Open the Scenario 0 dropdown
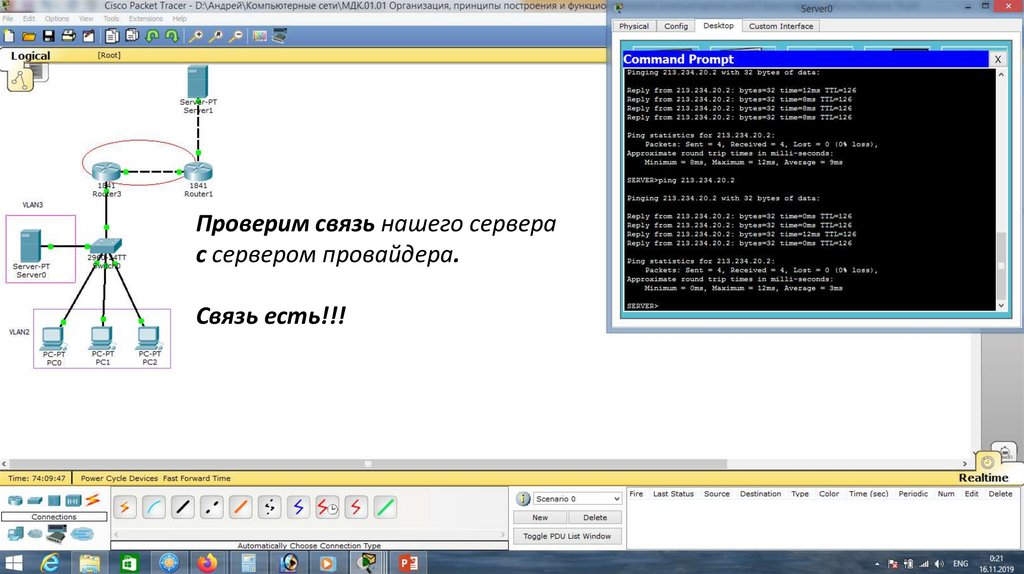 577,498
